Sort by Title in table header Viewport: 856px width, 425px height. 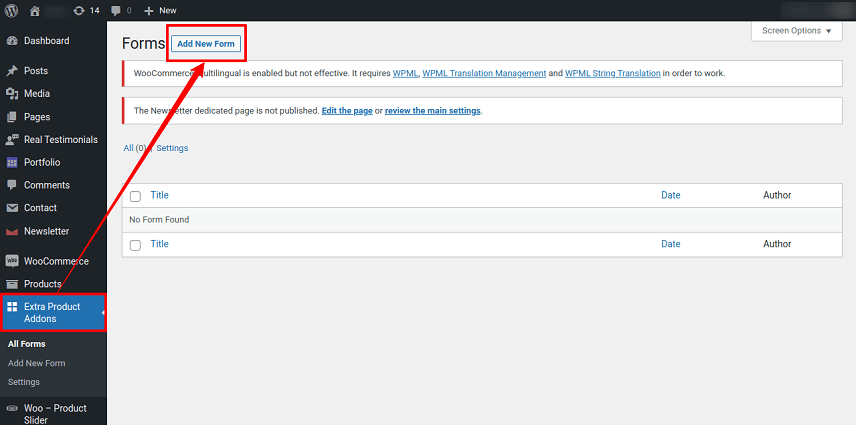[159, 195]
